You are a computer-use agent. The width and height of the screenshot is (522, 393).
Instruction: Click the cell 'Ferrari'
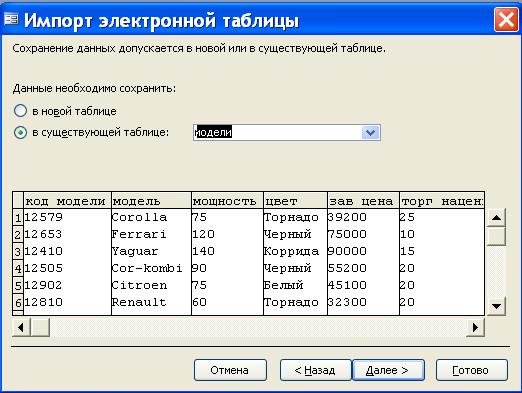tap(151, 234)
